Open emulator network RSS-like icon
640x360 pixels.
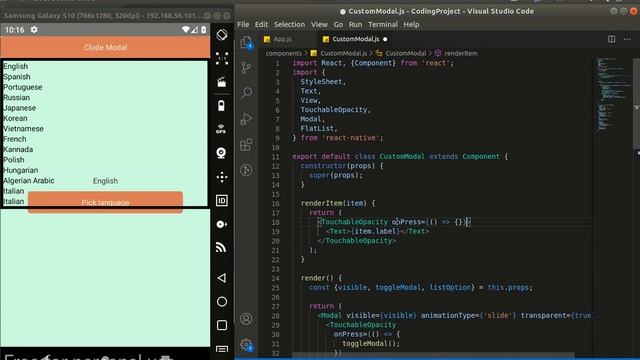[222, 247]
